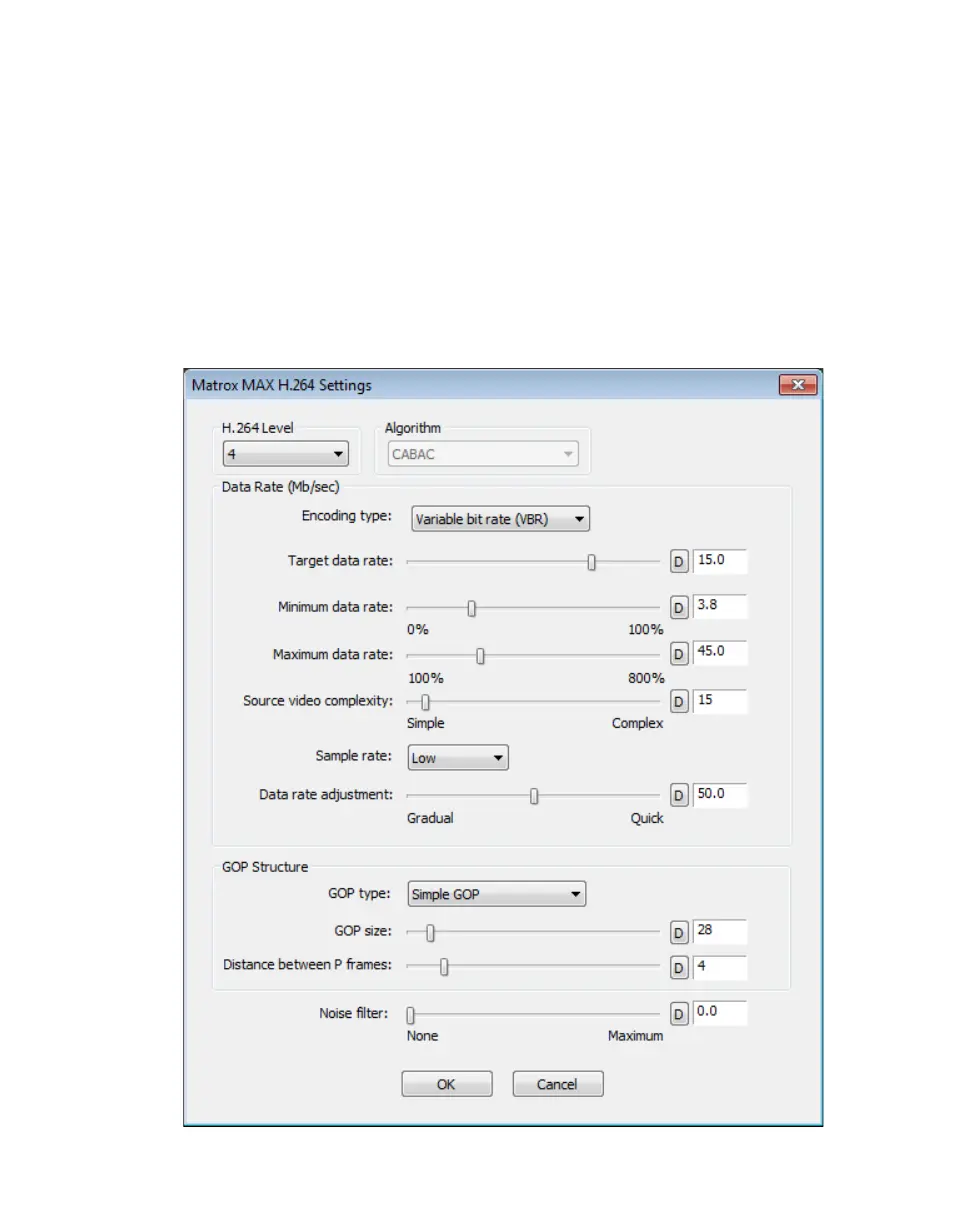Screen dimensions: 972x1224
Task: Click the Maximum data rate value field
Action: coord(719,654)
